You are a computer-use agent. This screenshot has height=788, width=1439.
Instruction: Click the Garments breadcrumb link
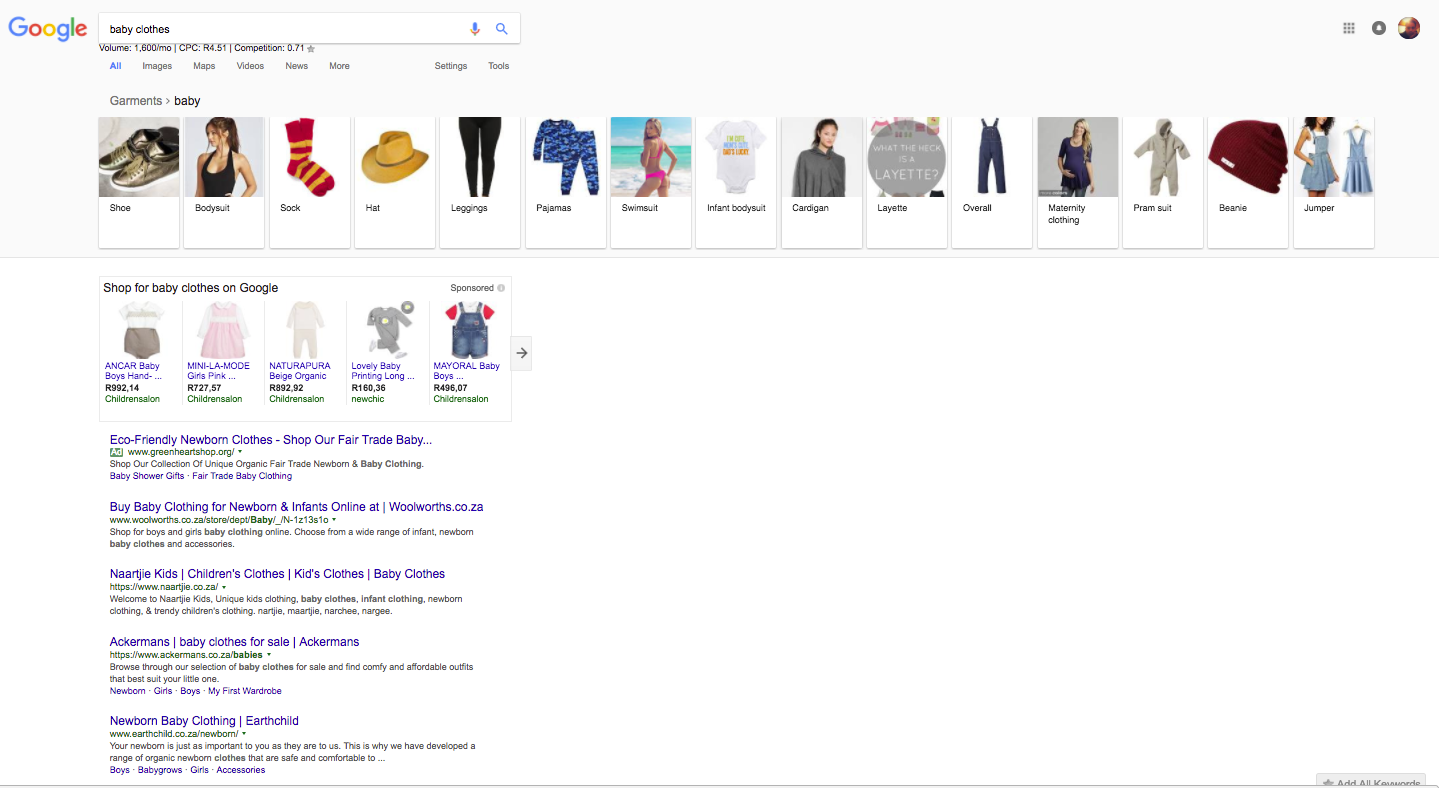(135, 101)
